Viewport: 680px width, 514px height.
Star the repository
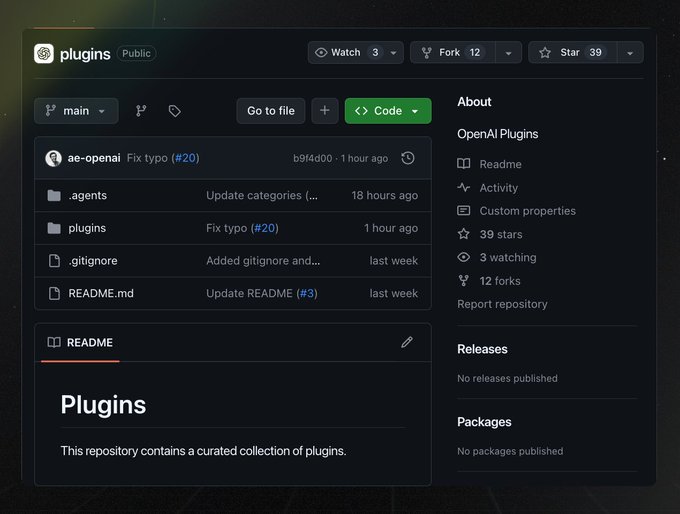tap(572, 52)
